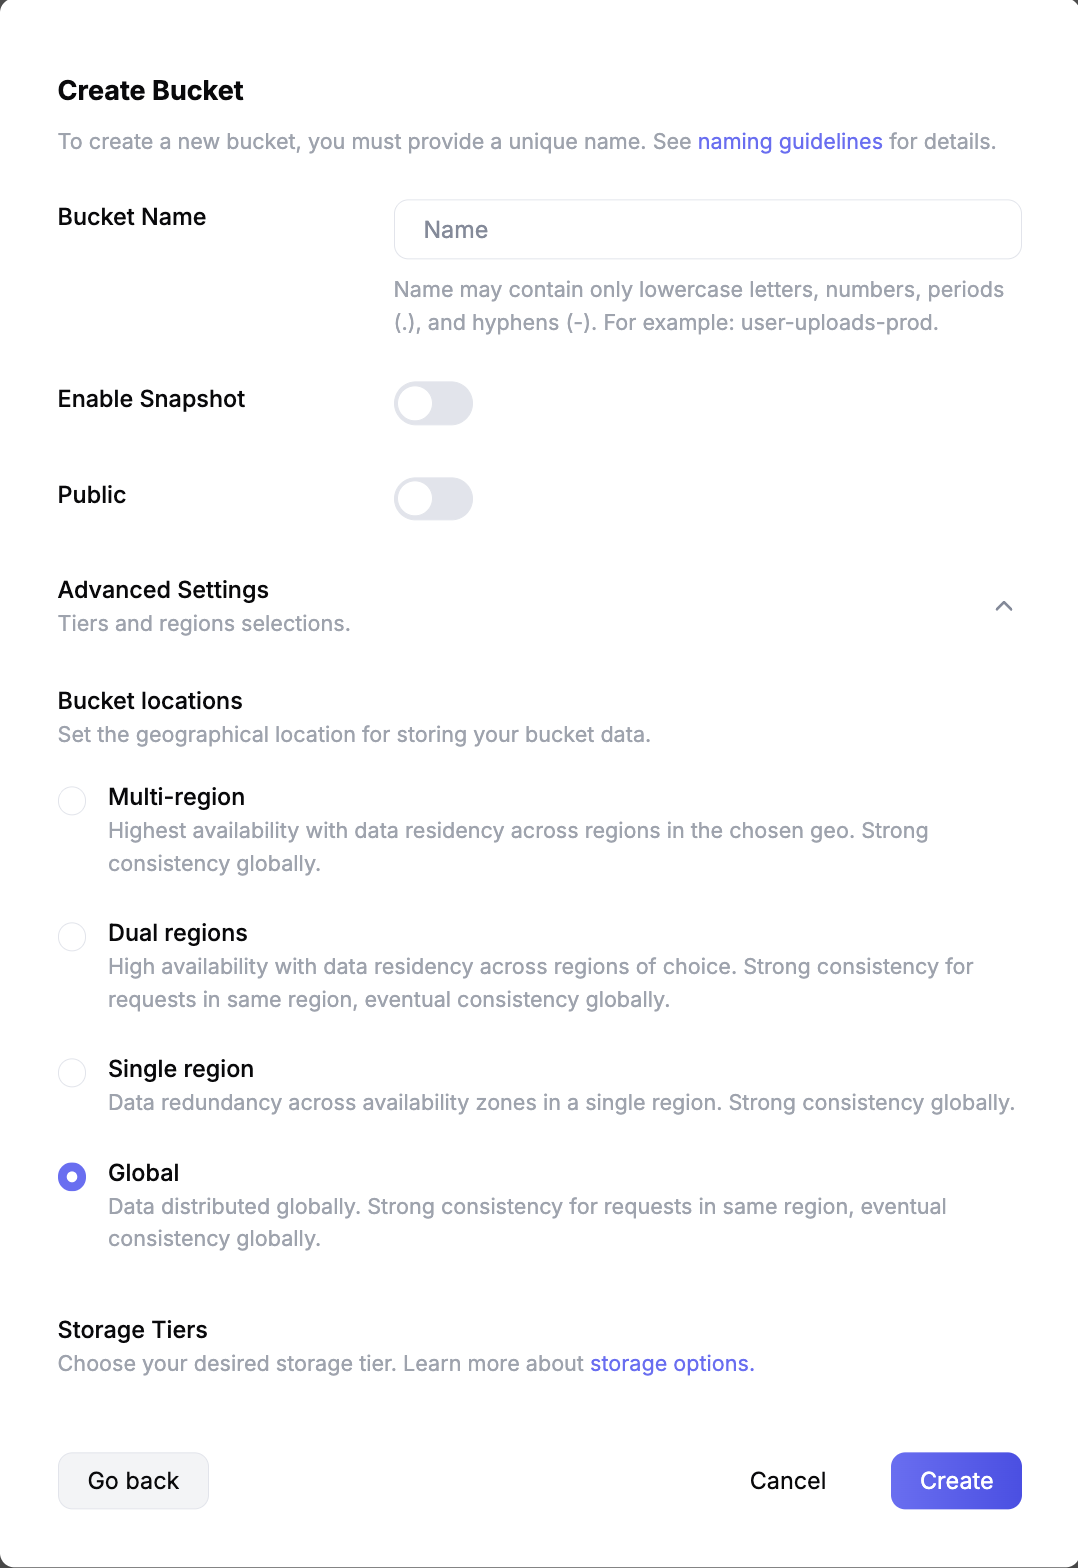Click the Tiers and regions selections subtitle
This screenshot has height=1568, width=1078.
tap(204, 624)
